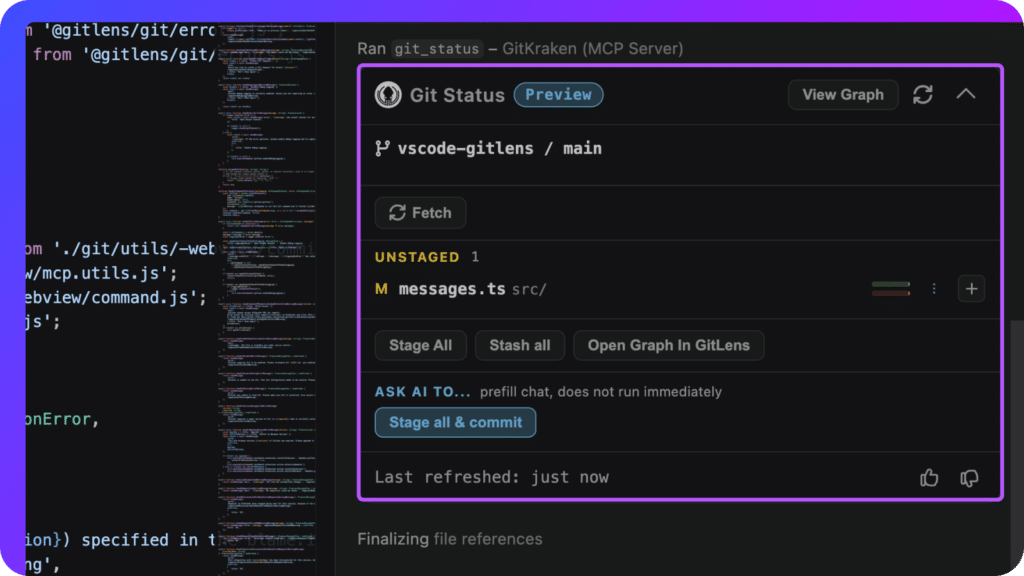Refresh the Git Status panel
Screen dimensions: 1024x576
coord(923,95)
